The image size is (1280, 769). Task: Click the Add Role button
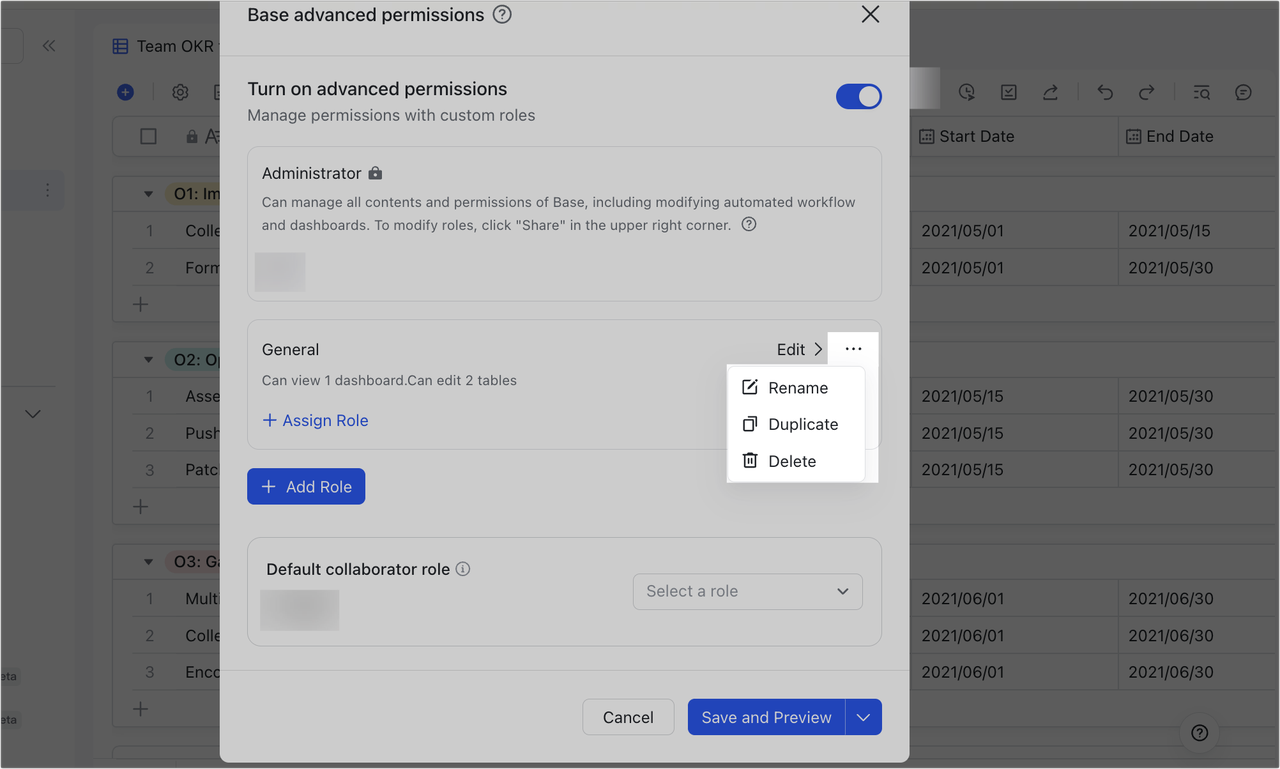coord(306,486)
